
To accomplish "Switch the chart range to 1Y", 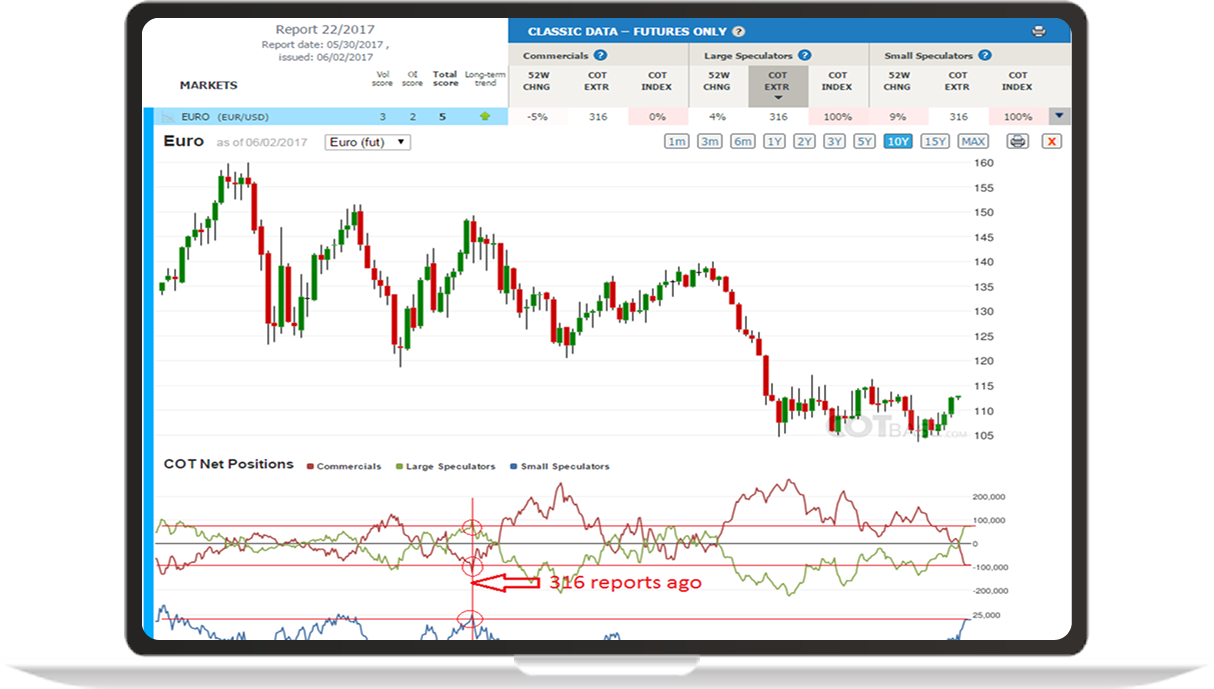I will coord(774,142).
